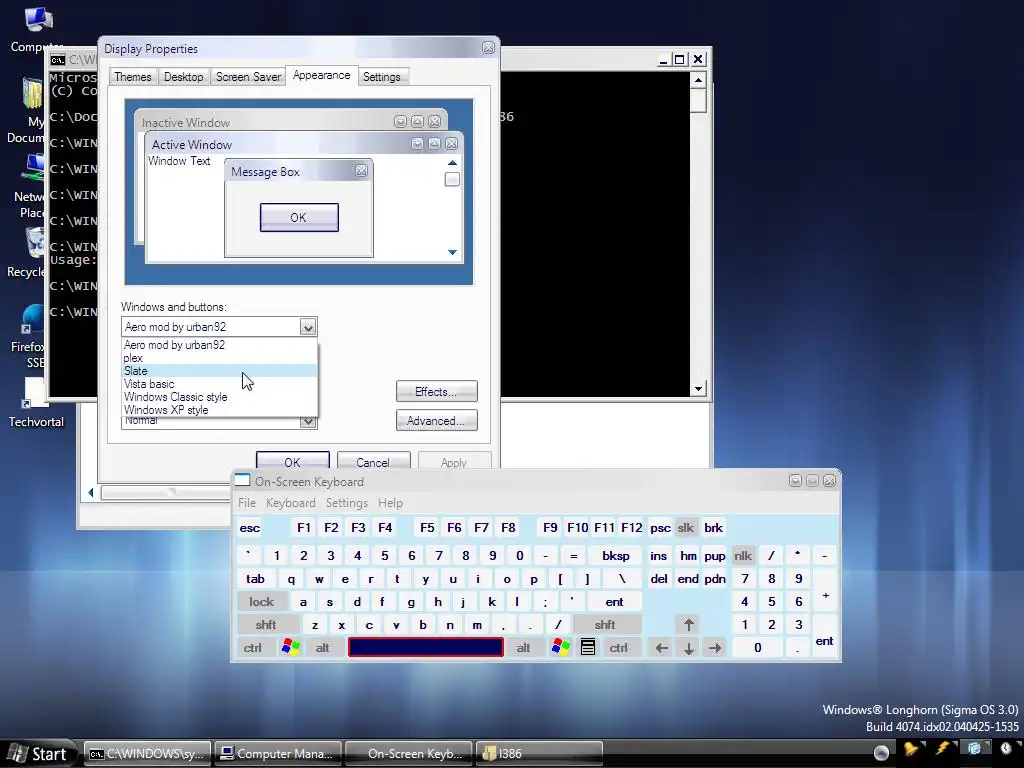Open the Desktop tab
The image size is (1024, 768).
tap(184, 76)
